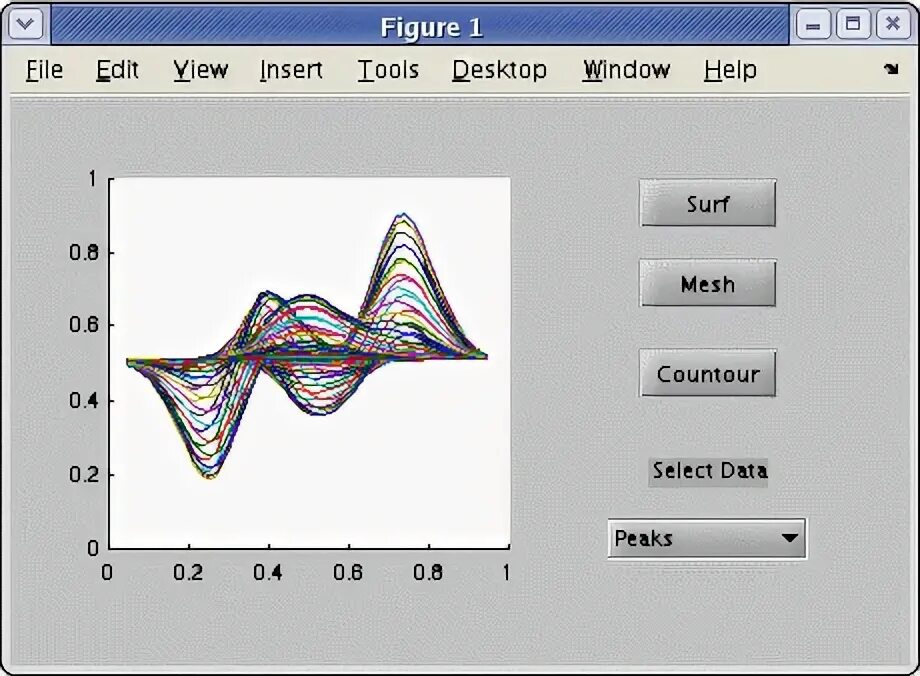This screenshot has width=920, height=676.
Task: Click the Mesh button
Action: click(708, 283)
